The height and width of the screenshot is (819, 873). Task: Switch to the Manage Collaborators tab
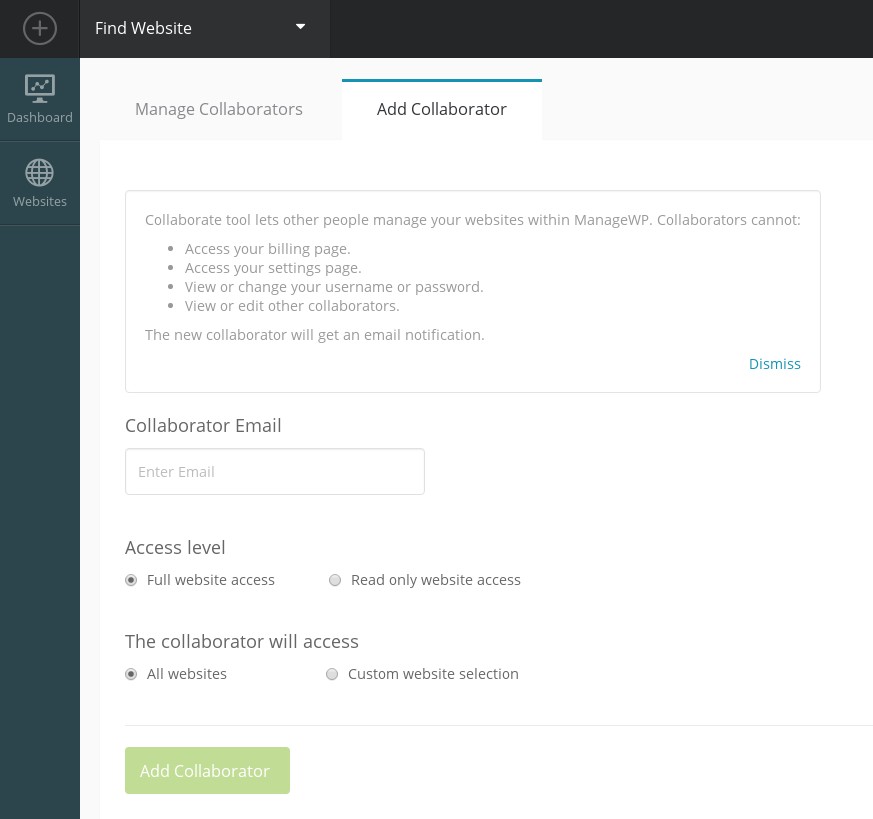pos(219,109)
